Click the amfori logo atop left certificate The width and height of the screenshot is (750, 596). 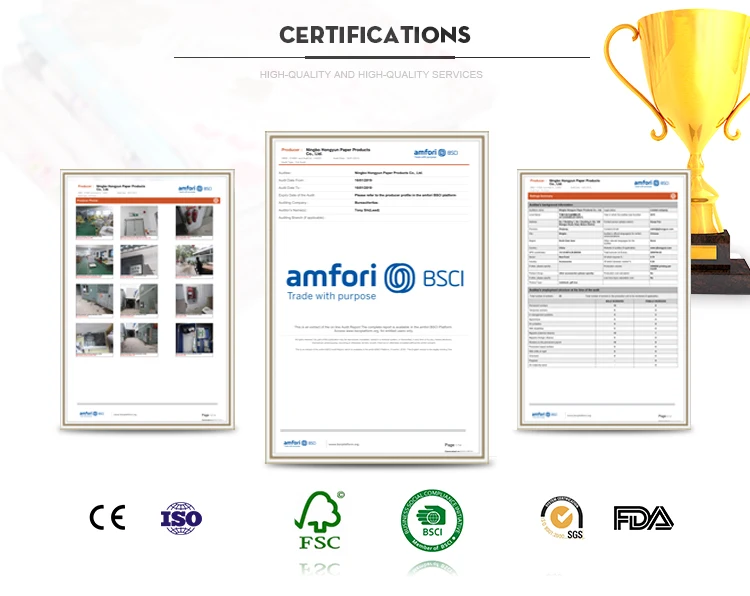tap(195, 188)
